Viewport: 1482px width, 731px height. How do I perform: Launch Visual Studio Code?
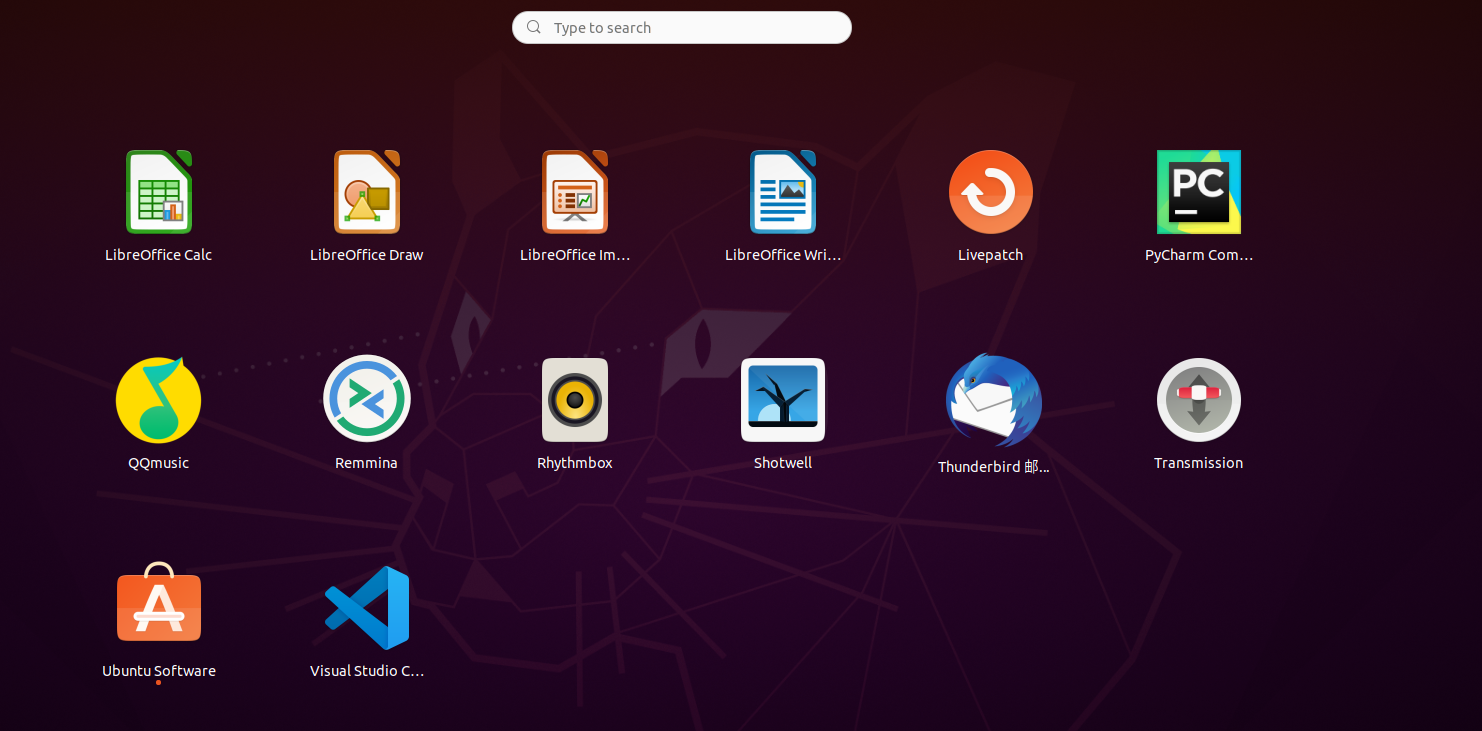pos(366,607)
